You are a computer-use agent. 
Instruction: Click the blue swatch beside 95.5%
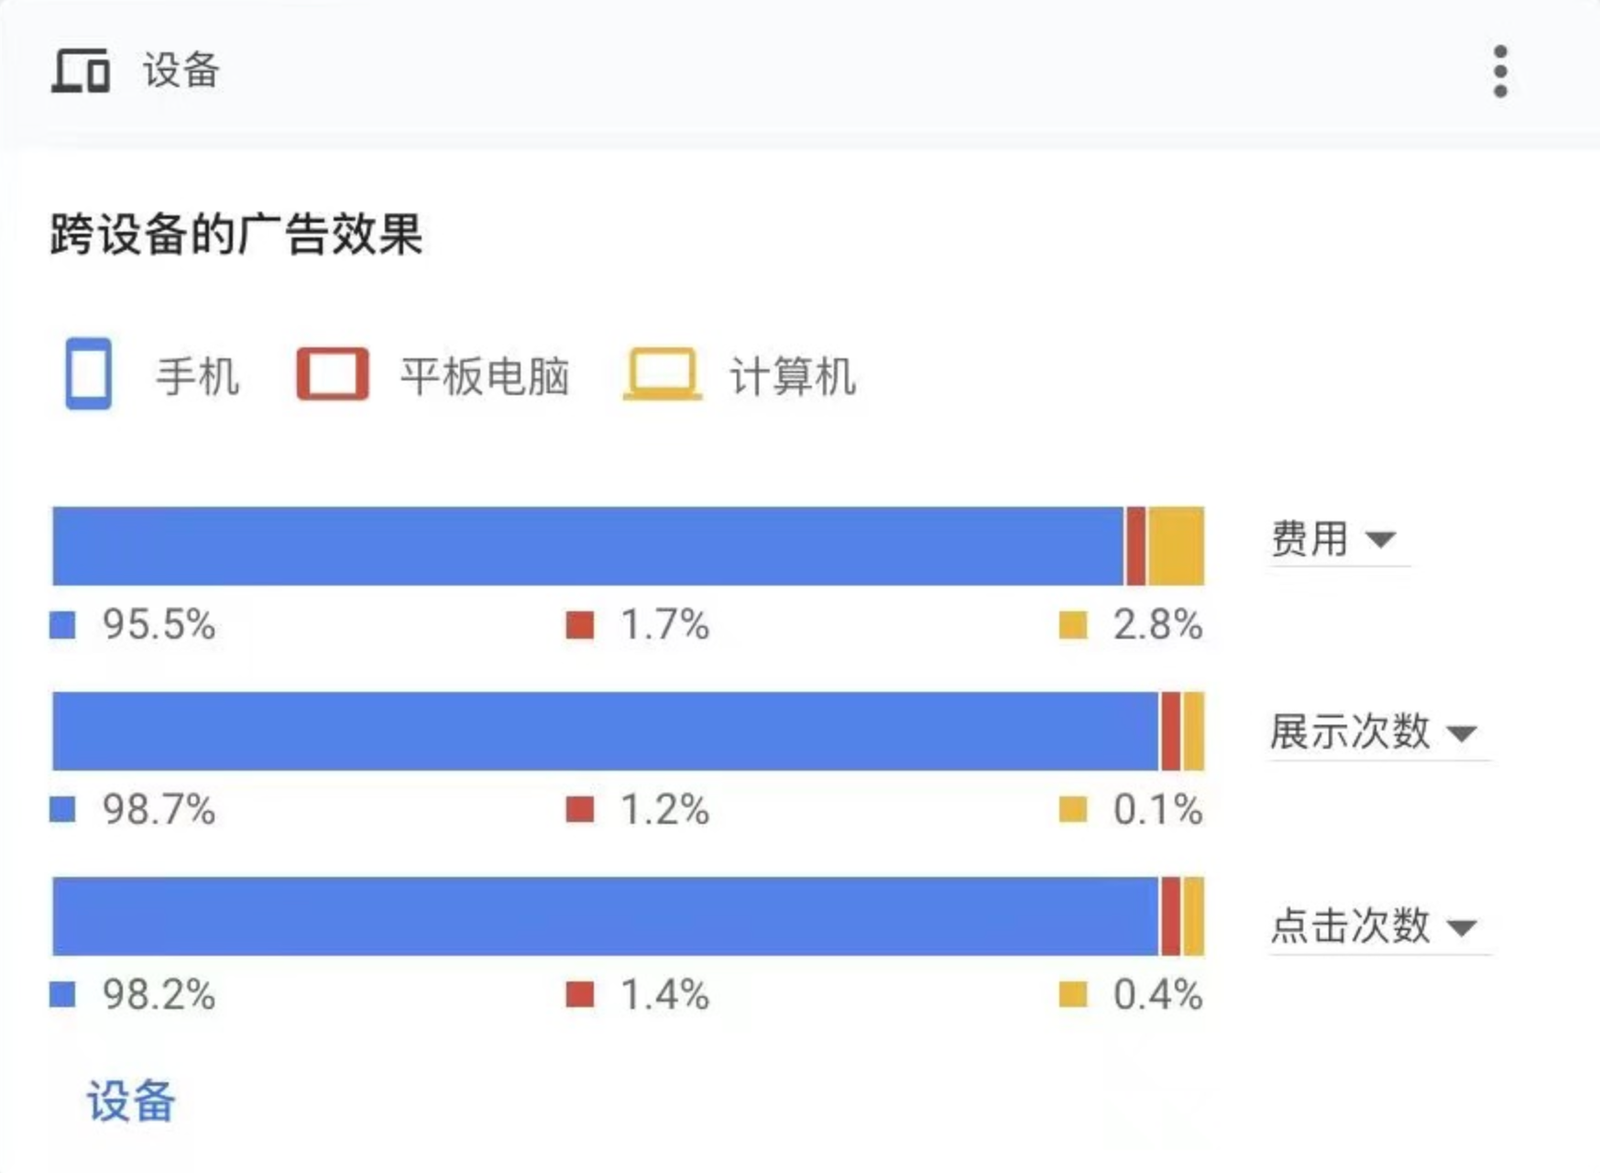click(63, 625)
